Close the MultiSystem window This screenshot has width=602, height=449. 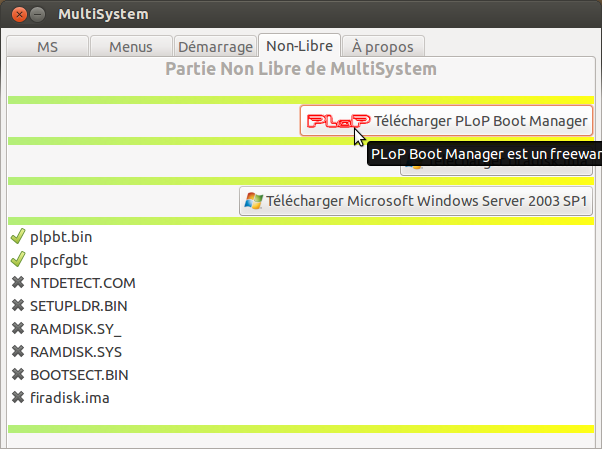point(19,15)
